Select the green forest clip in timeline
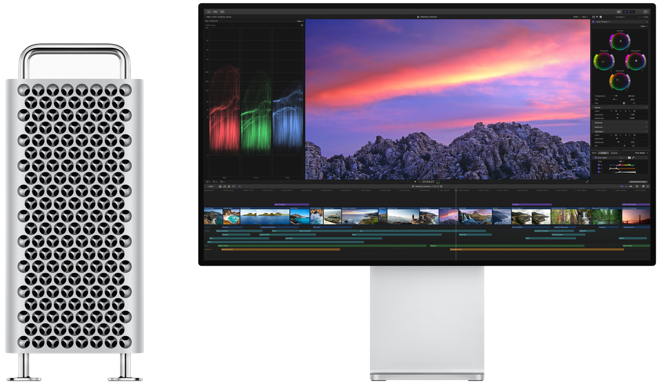Viewport: 660px width, 387px height. 606,216
